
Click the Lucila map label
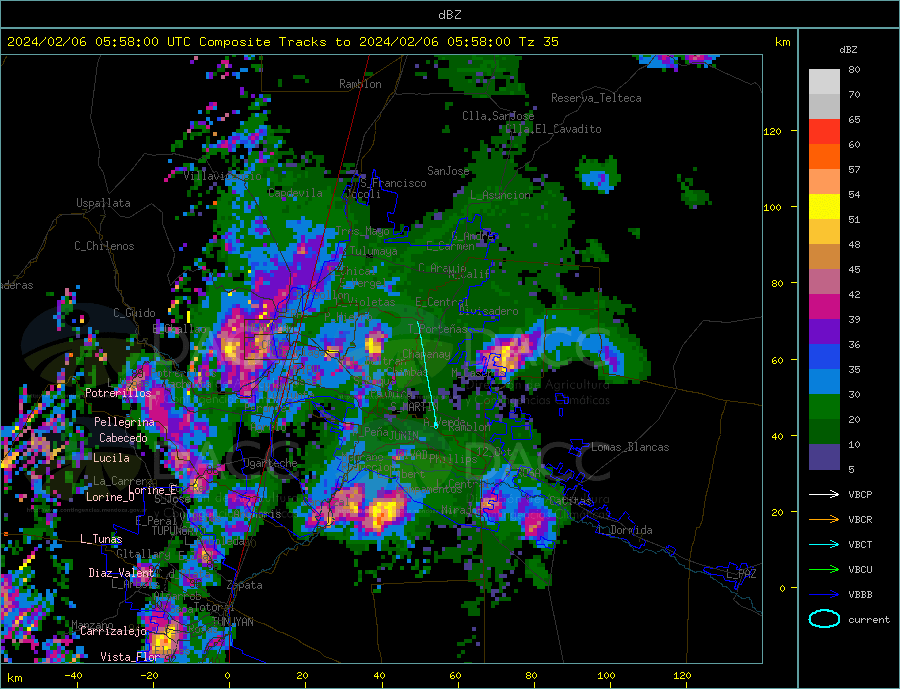click(x=111, y=458)
